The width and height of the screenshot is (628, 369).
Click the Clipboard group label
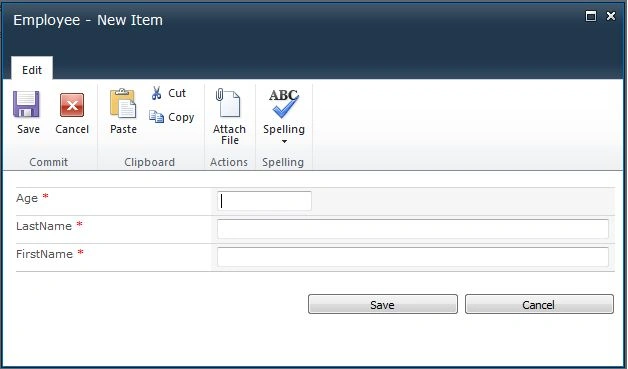(149, 162)
